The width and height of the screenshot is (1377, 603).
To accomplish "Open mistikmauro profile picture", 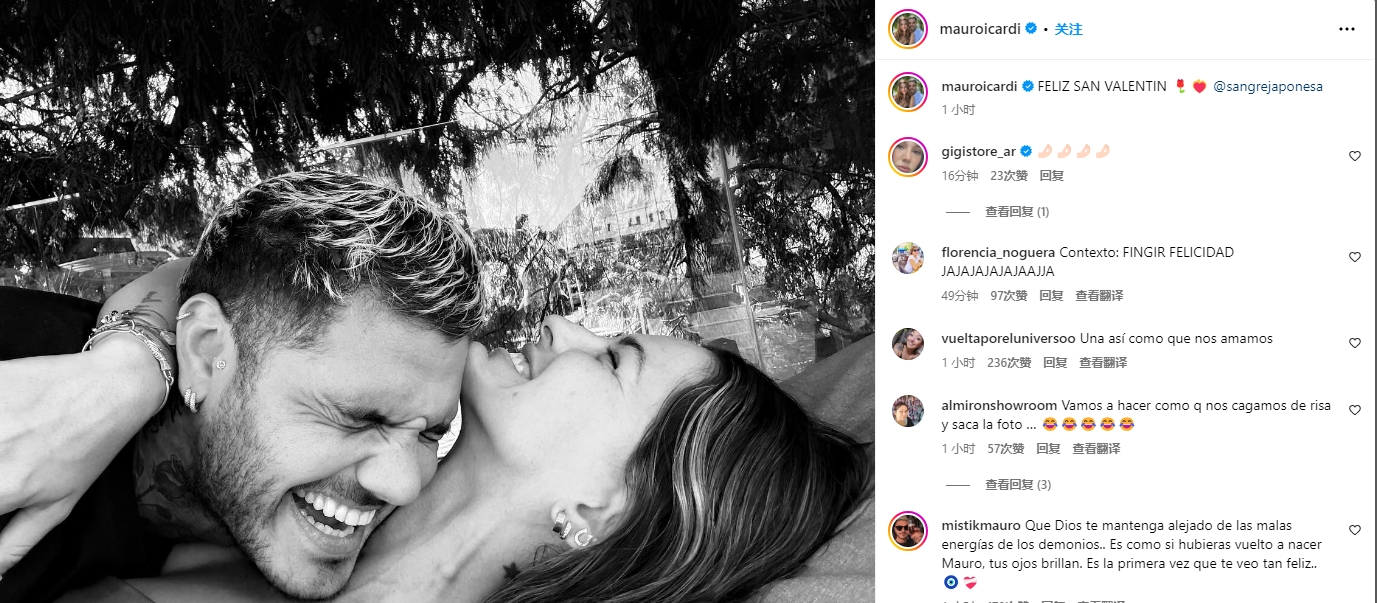I will 908,531.
